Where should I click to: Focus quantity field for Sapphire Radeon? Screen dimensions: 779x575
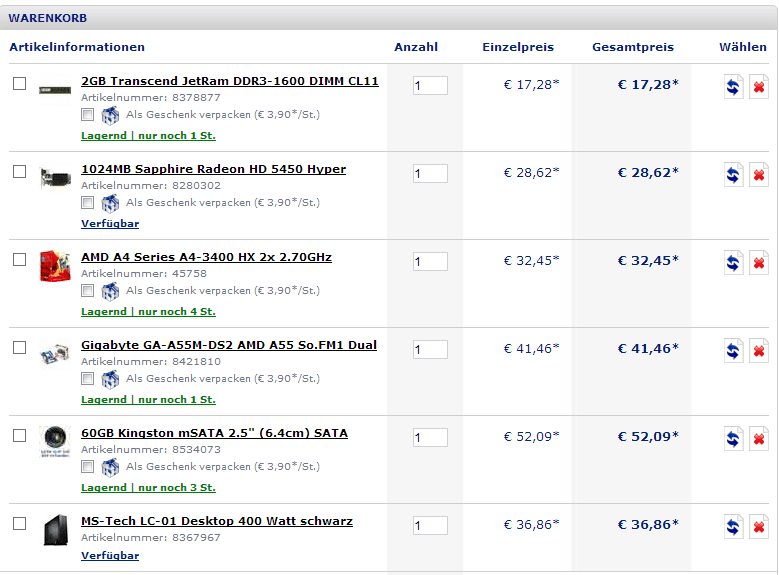[x=430, y=173]
